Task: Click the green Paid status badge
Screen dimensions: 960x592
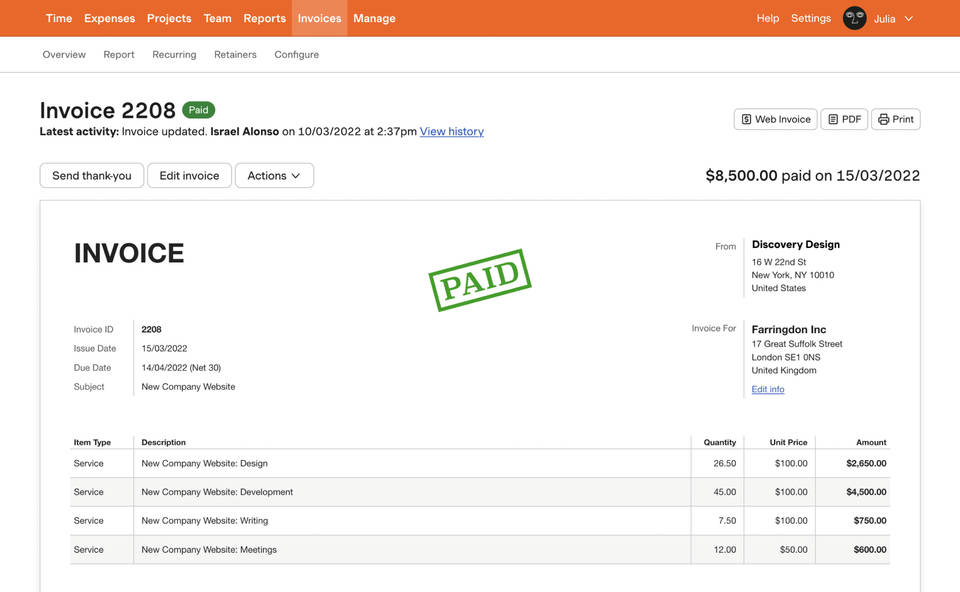Action: [x=198, y=110]
